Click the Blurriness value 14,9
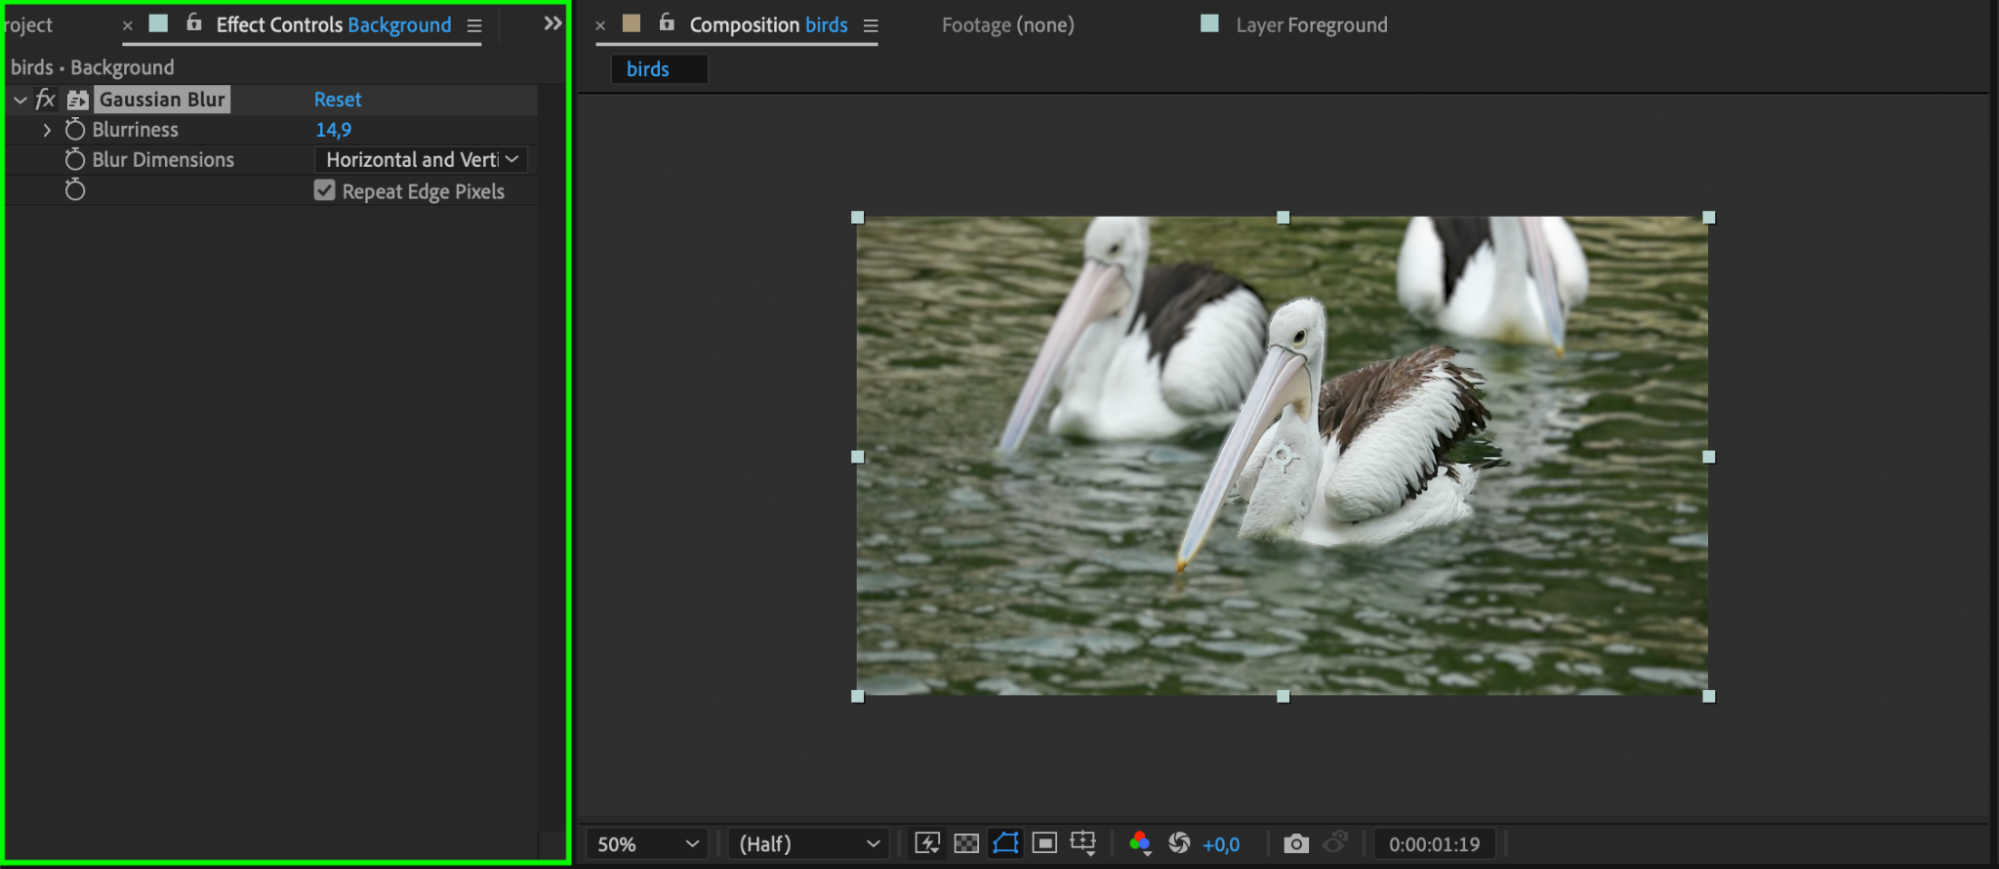This screenshot has width=1999, height=869. pyautogui.click(x=333, y=129)
